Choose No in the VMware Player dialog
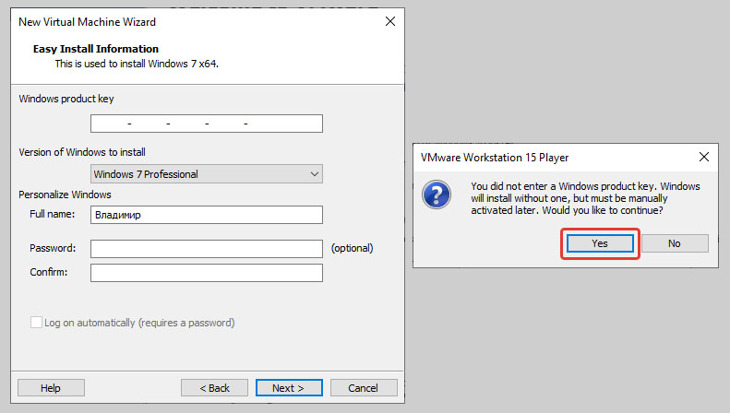This screenshot has width=730, height=413. click(x=675, y=243)
